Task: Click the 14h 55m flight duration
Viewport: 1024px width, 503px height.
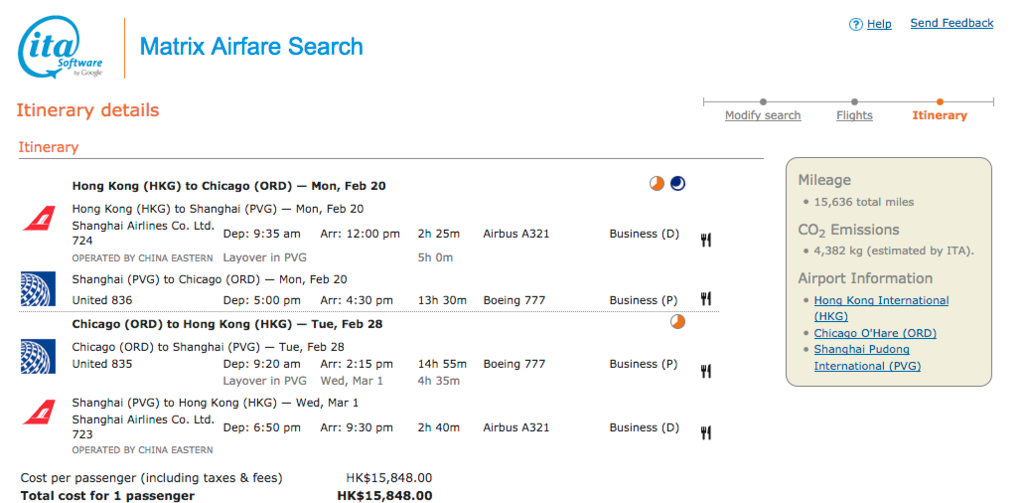Action: click(442, 364)
